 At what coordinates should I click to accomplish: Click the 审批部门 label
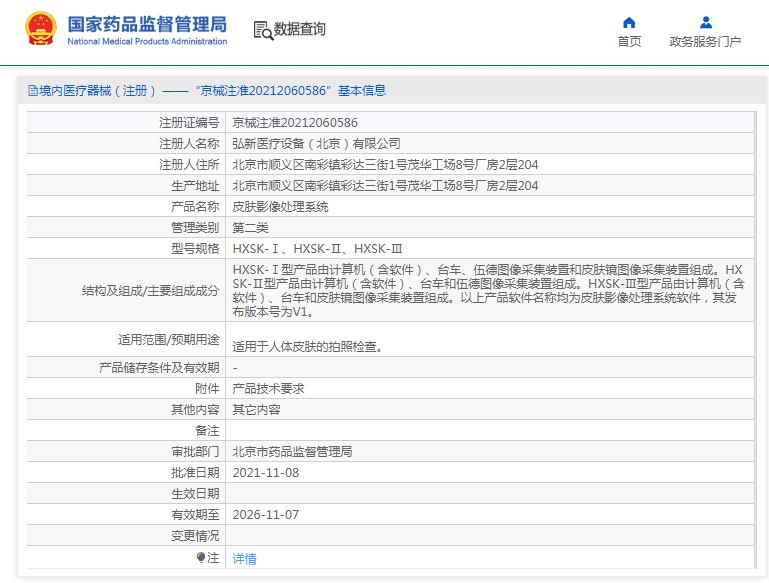[x=195, y=452]
